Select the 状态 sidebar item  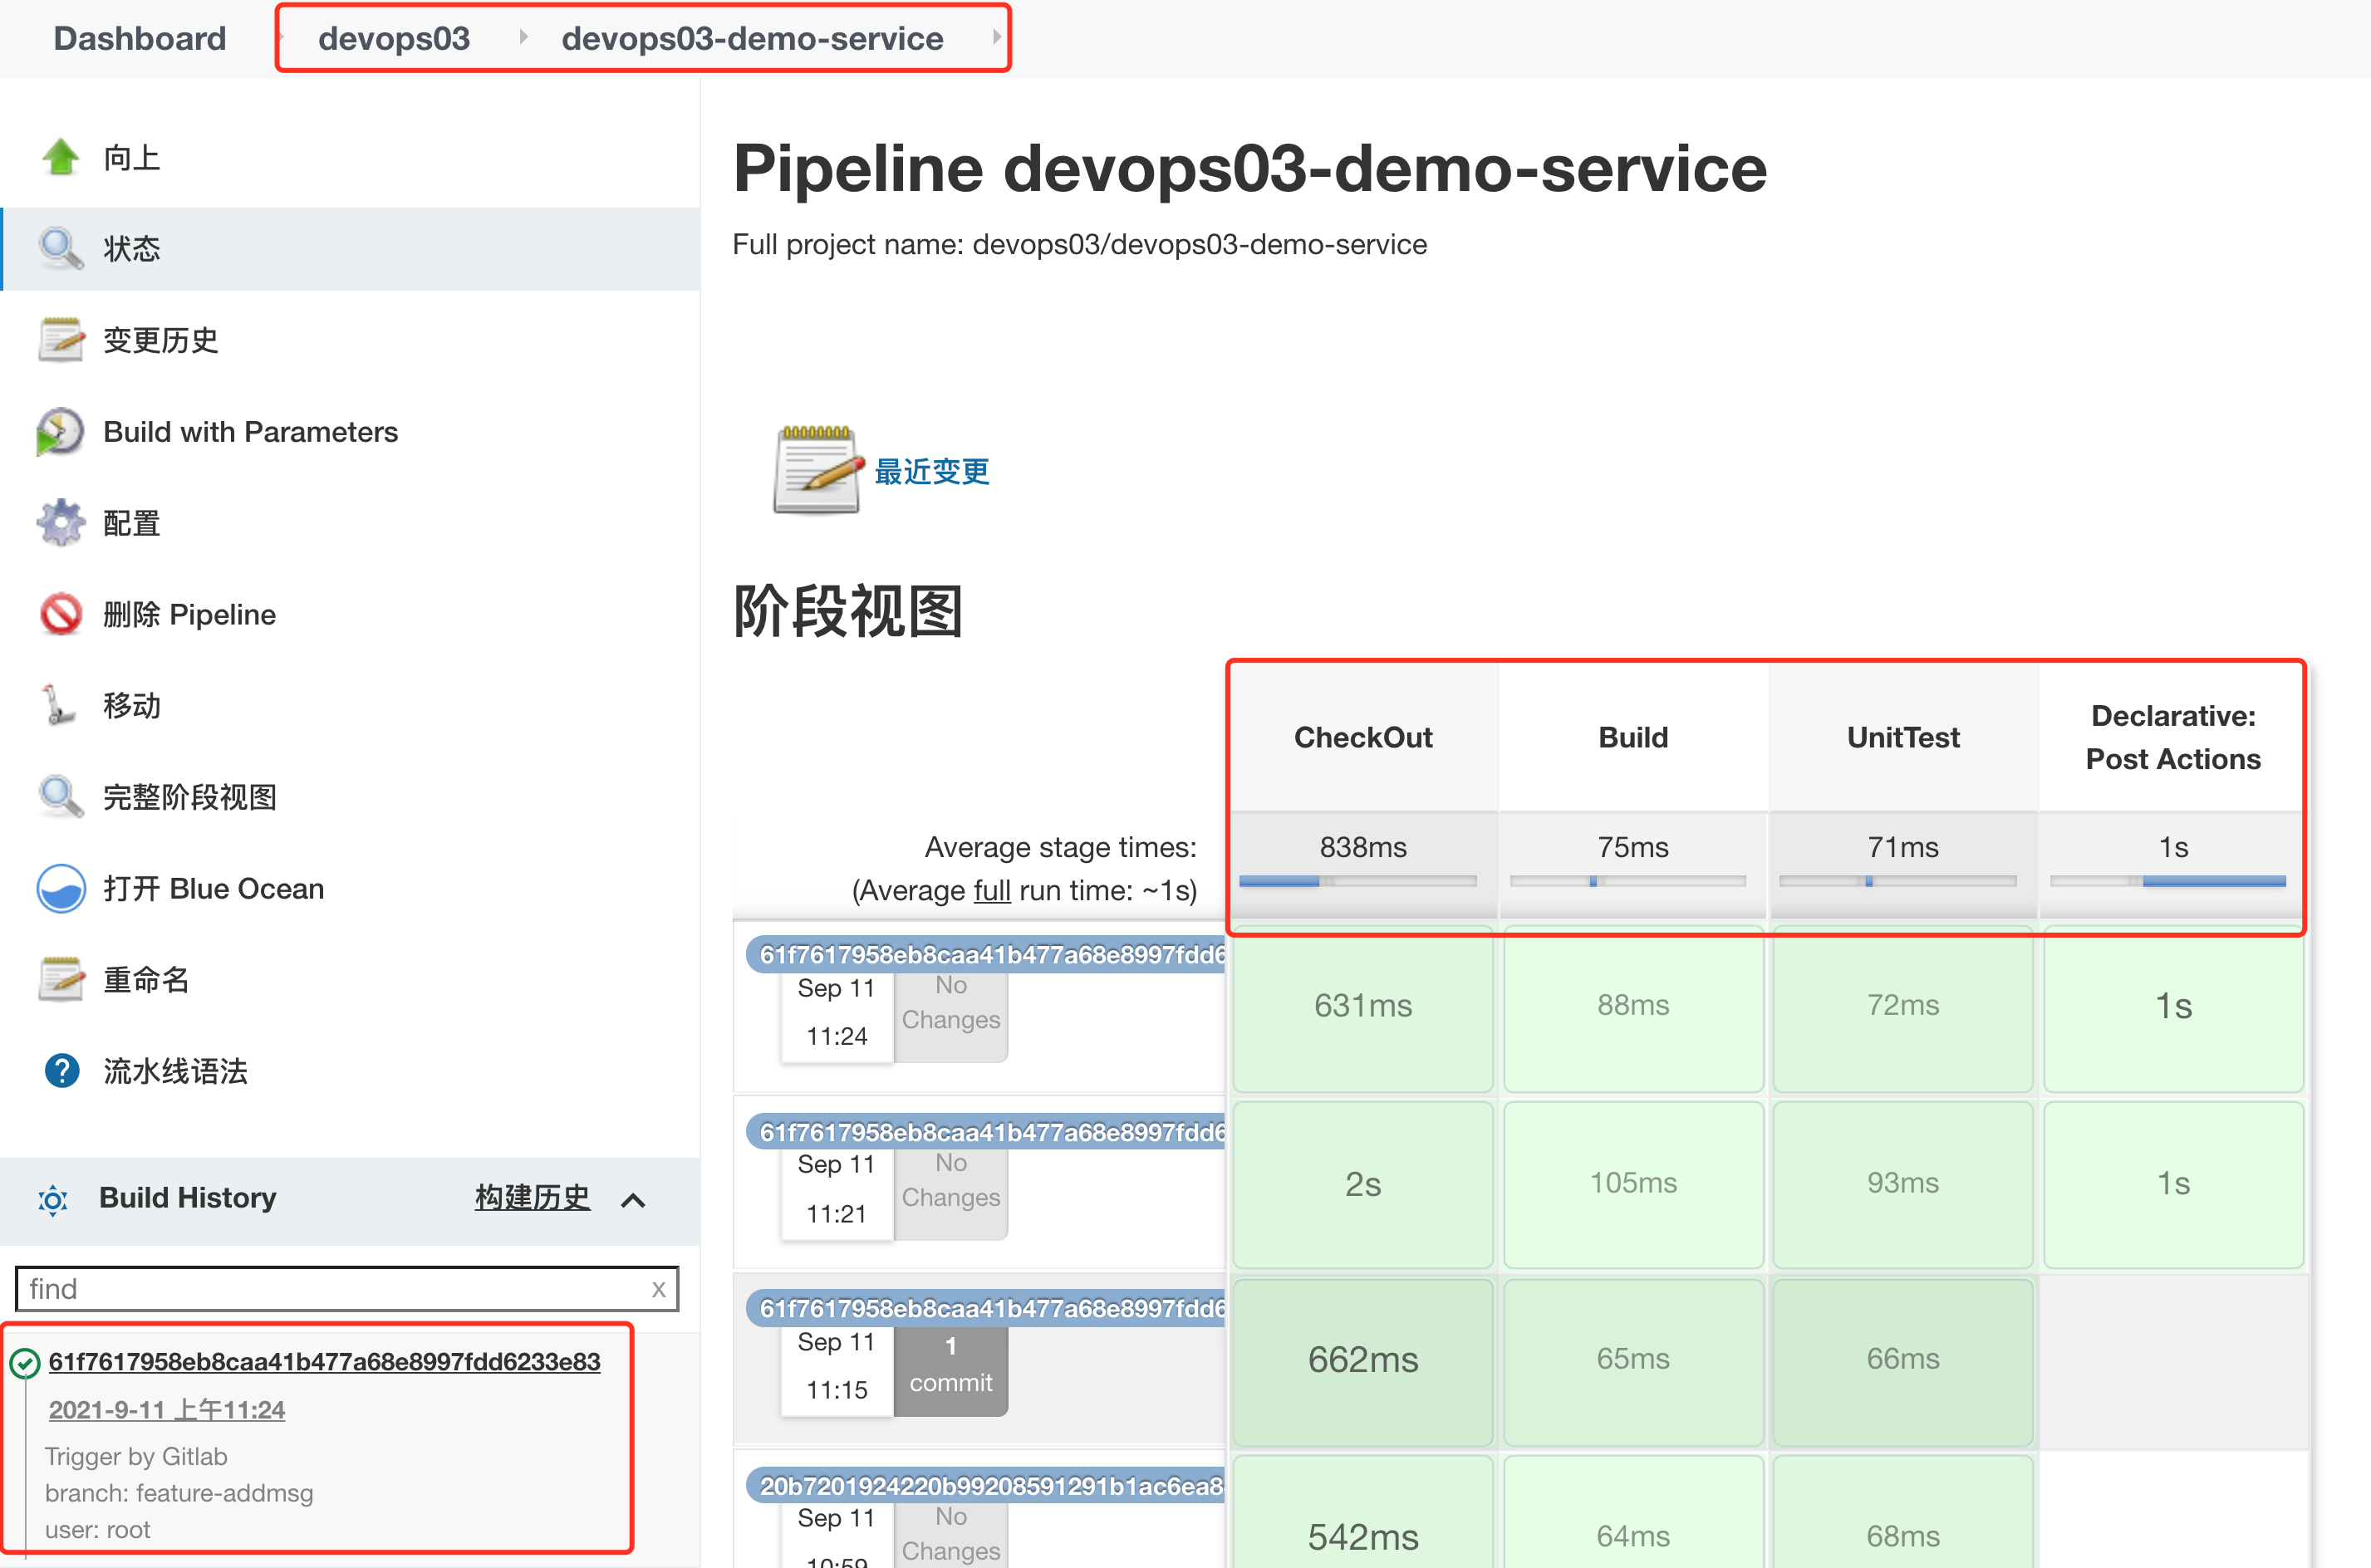tap(131, 249)
